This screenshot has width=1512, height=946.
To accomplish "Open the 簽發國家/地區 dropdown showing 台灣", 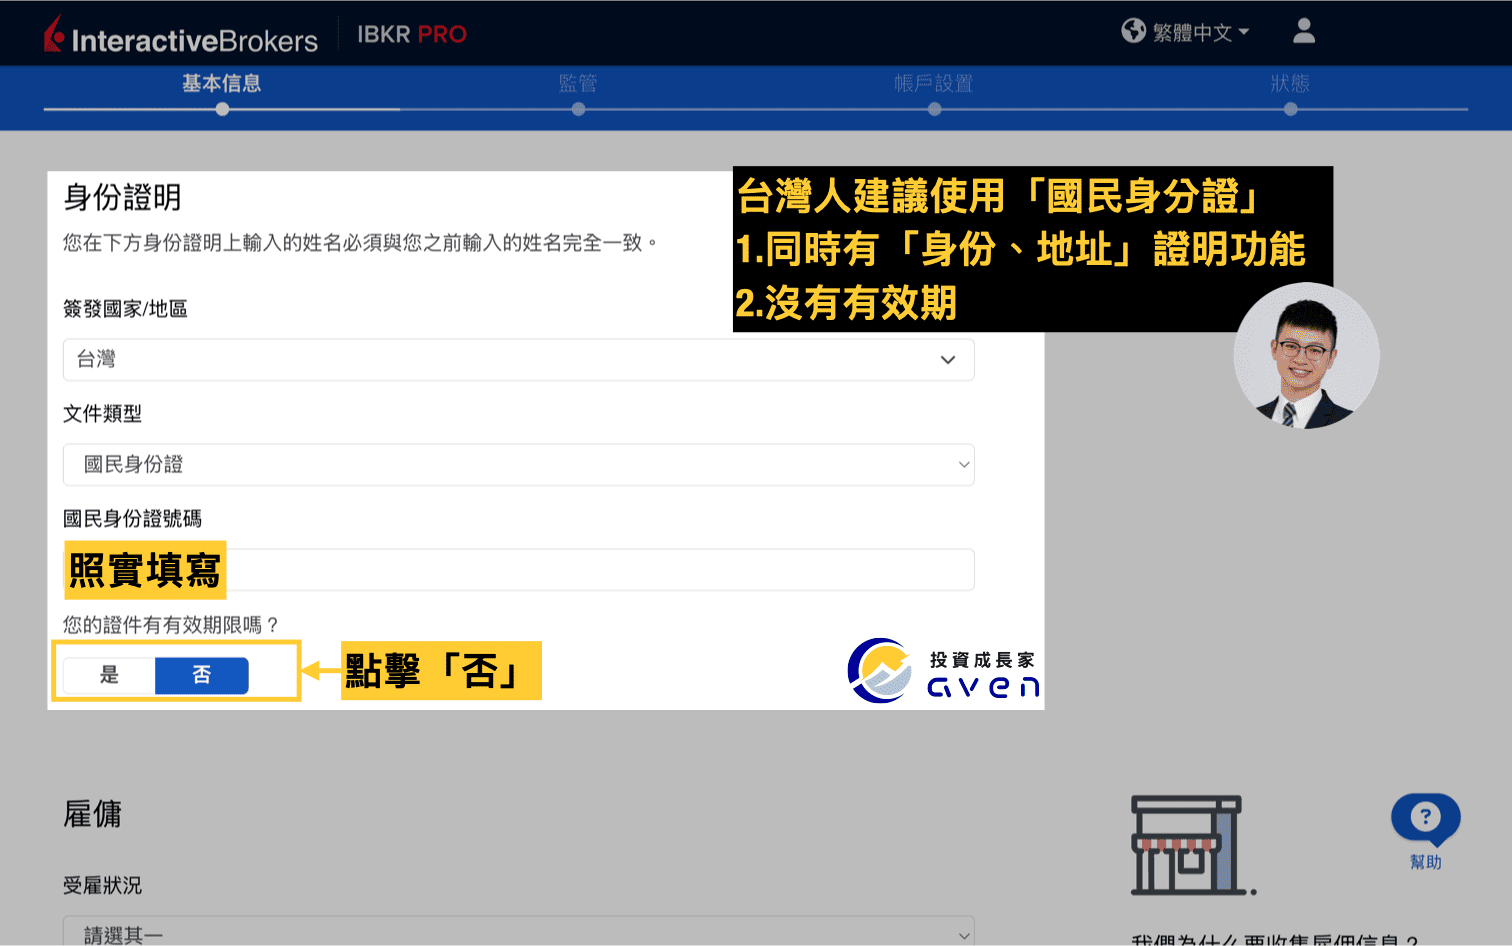I will point(518,359).
